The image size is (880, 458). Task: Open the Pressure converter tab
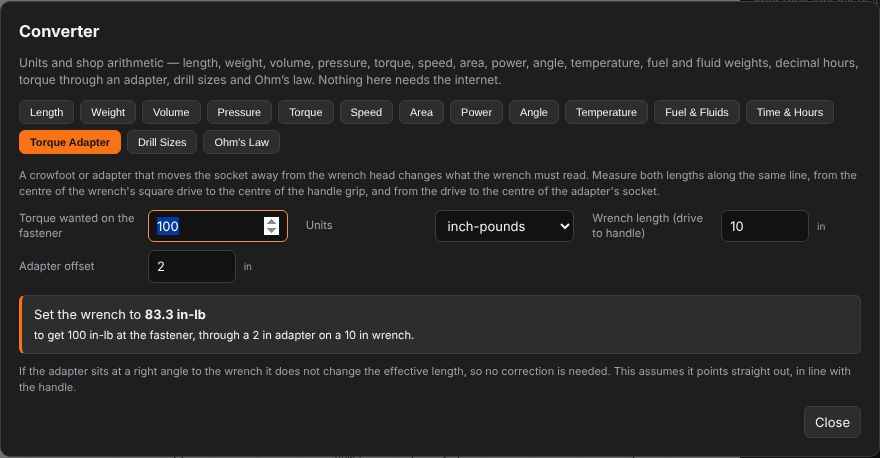tap(239, 112)
